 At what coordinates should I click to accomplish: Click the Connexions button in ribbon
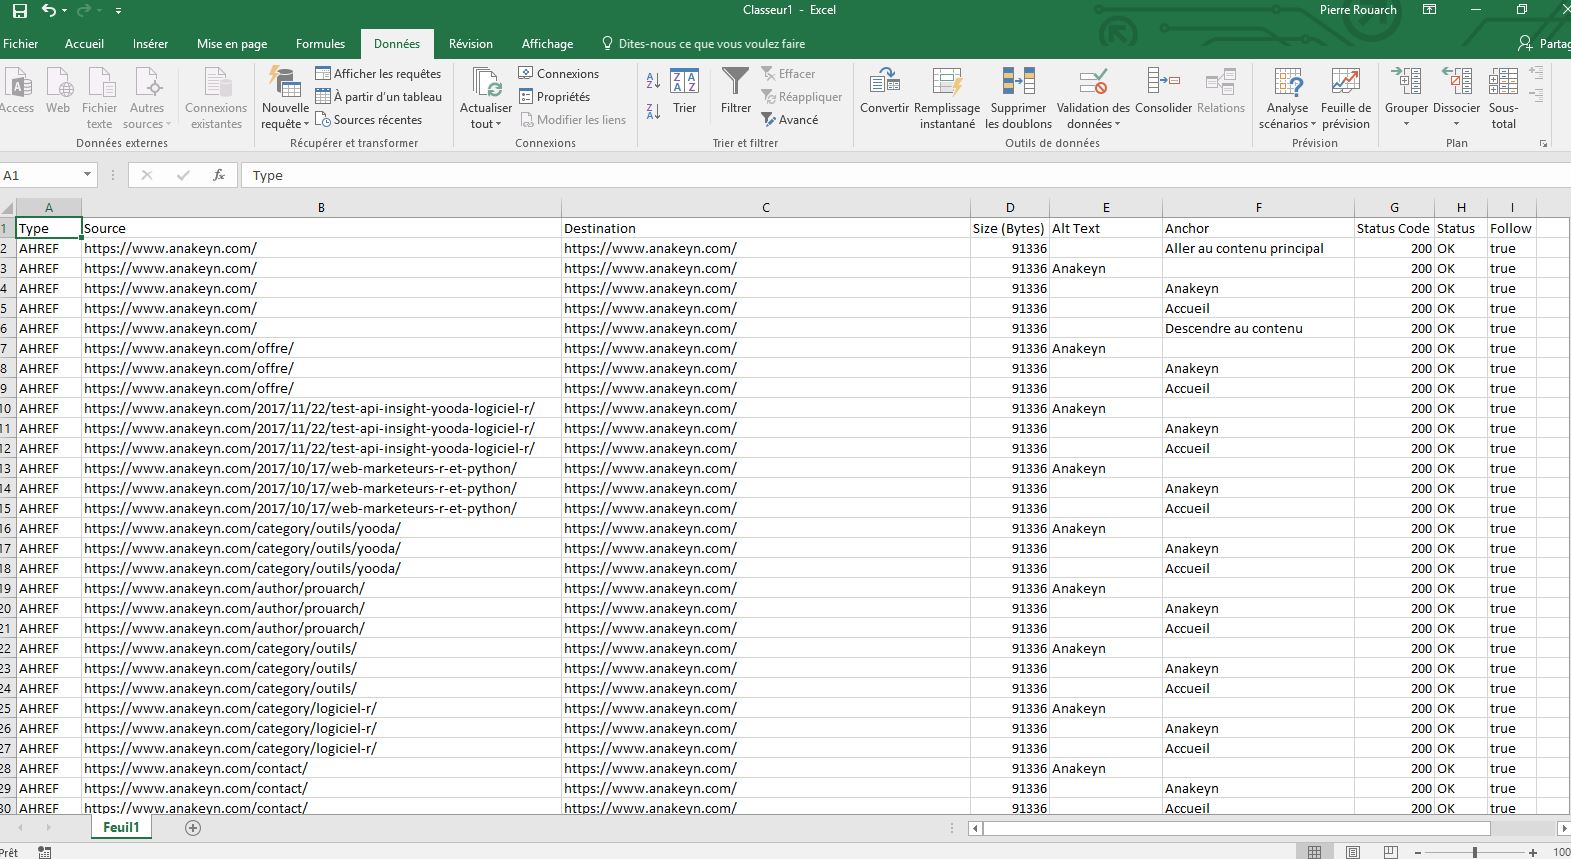559,74
